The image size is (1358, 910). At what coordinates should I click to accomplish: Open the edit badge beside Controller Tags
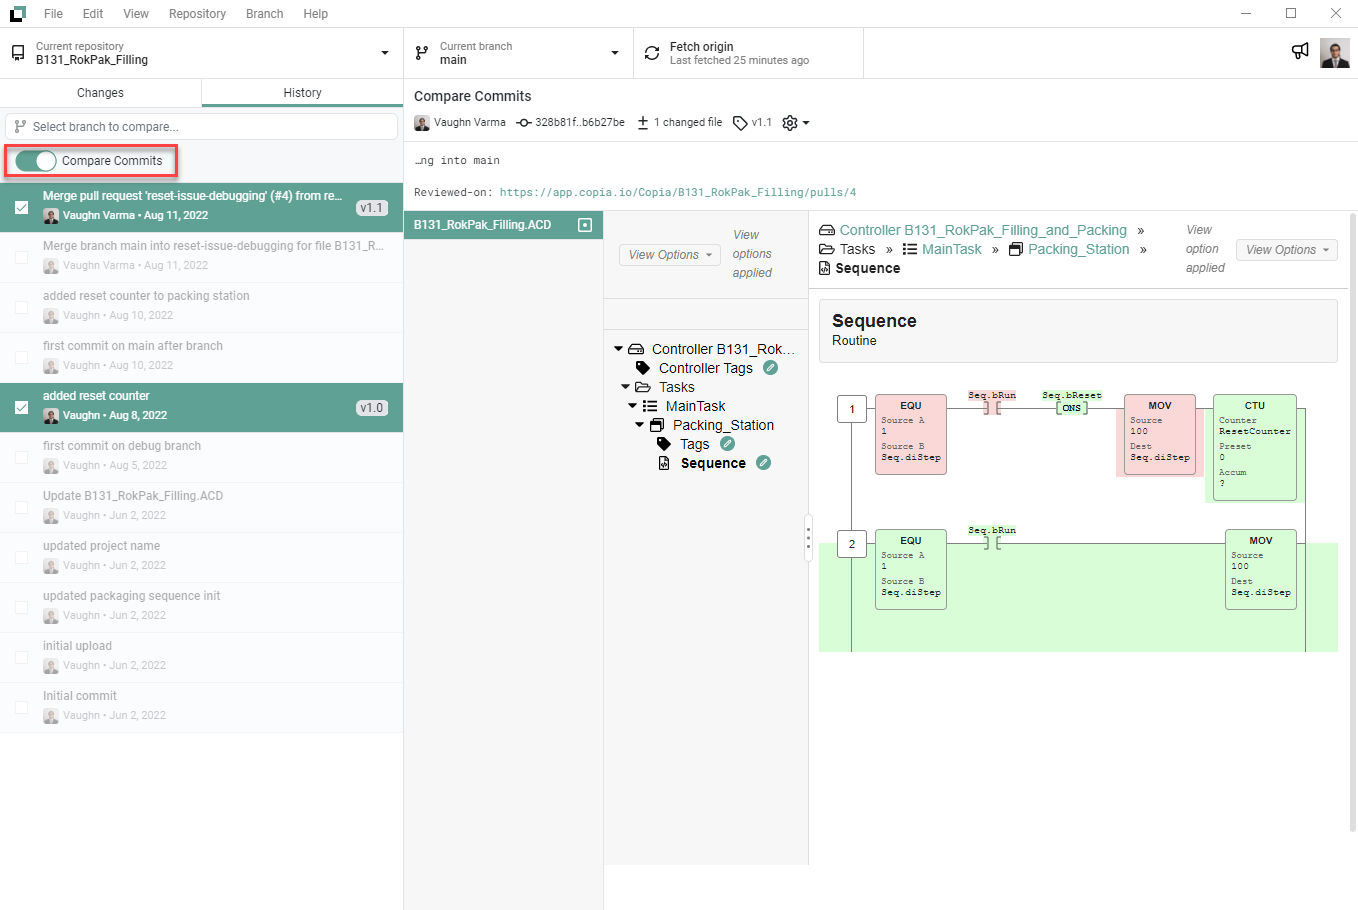click(x=769, y=368)
